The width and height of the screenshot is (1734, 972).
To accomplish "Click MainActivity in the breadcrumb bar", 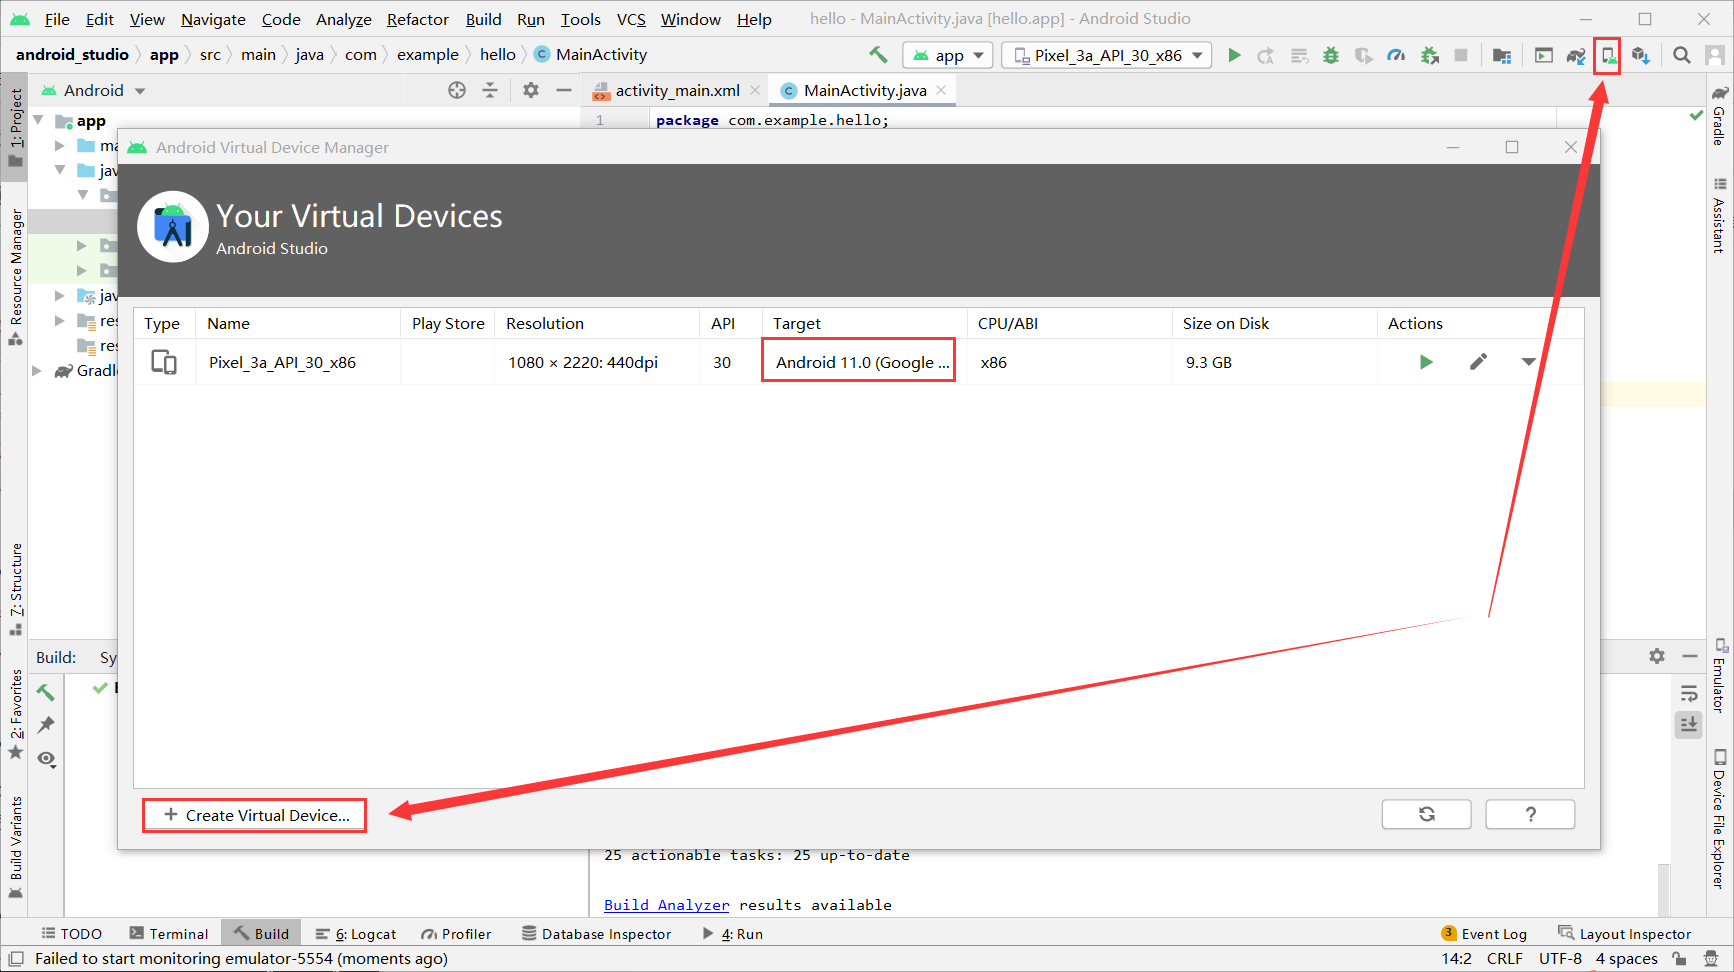I will click(x=591, y=54).
